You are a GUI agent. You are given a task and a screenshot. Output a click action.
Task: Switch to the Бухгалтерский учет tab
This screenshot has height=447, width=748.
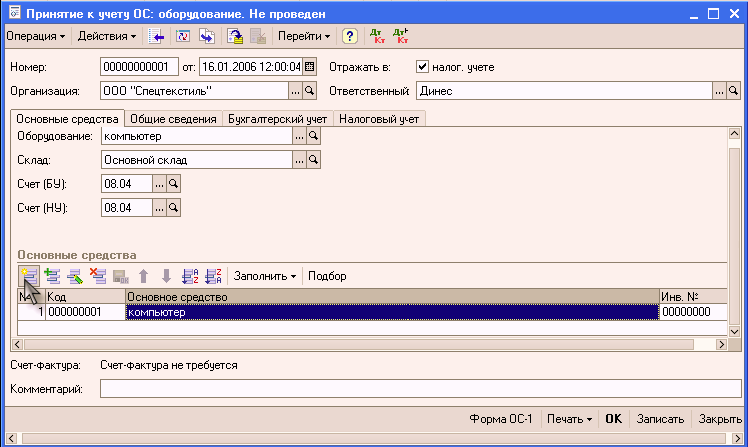point(277,119)
